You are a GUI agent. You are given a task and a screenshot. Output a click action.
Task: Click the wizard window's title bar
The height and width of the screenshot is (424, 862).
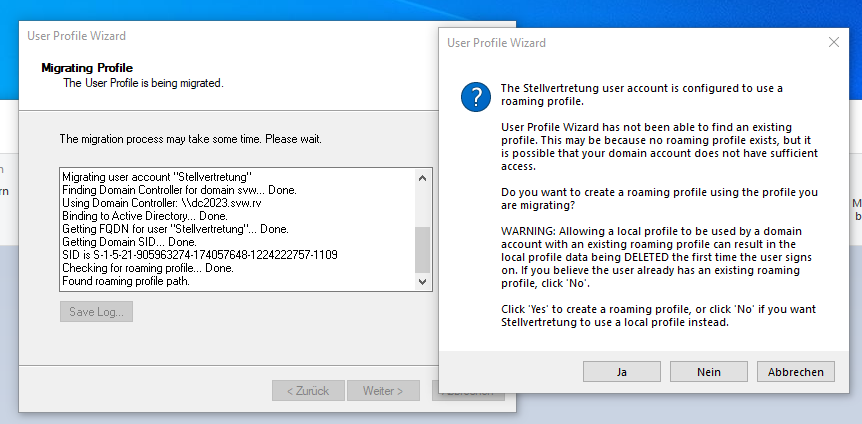[200, 36]
